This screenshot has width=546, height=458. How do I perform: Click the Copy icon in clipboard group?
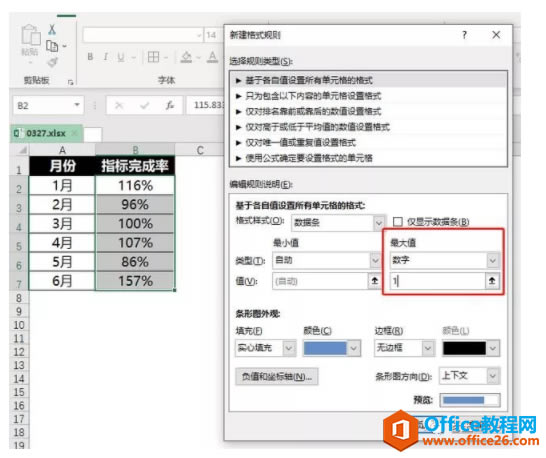tap(52, 46)
